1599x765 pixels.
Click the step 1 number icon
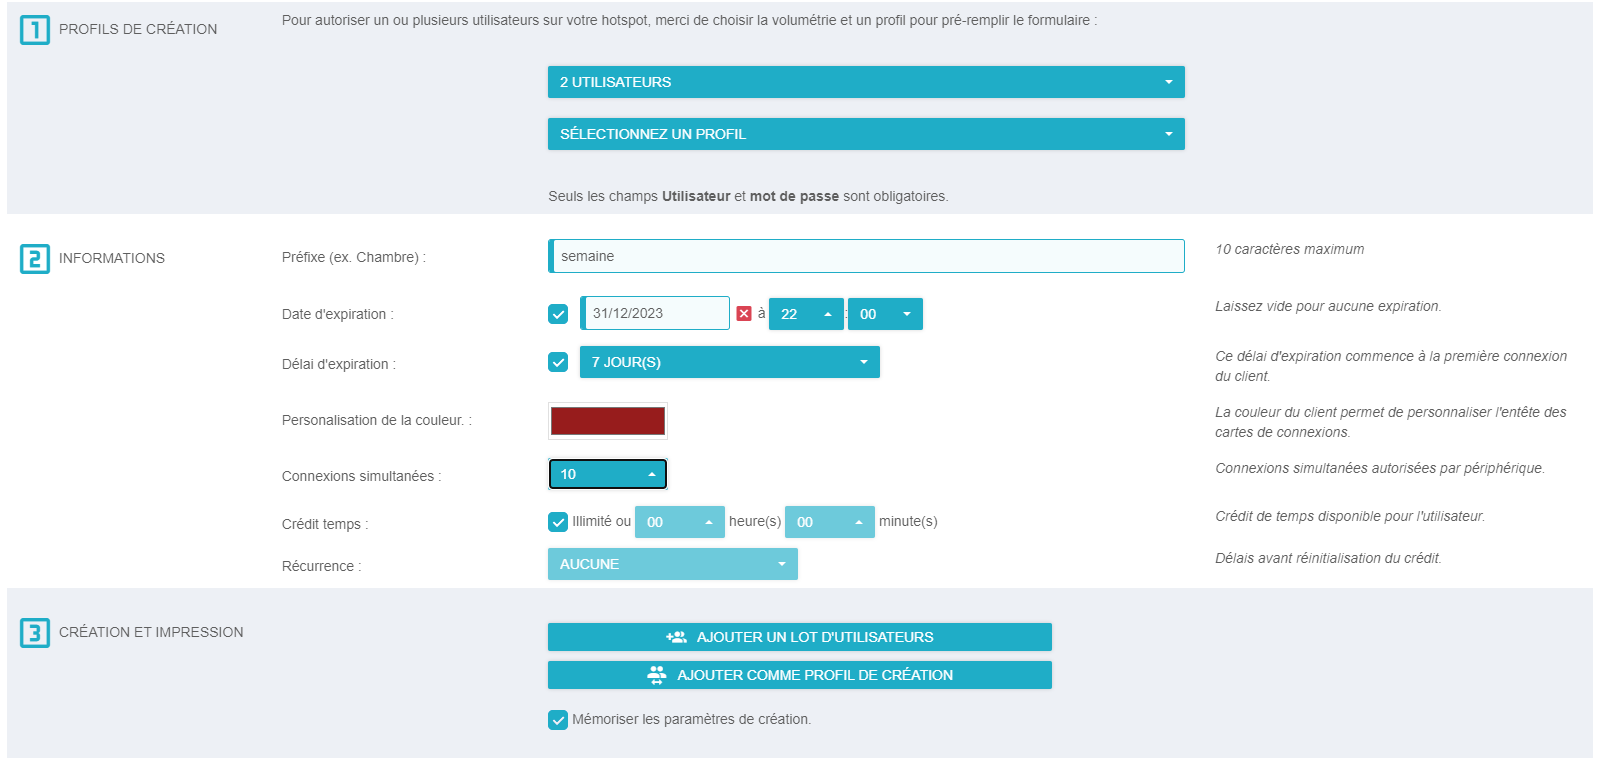click(35, 30)
